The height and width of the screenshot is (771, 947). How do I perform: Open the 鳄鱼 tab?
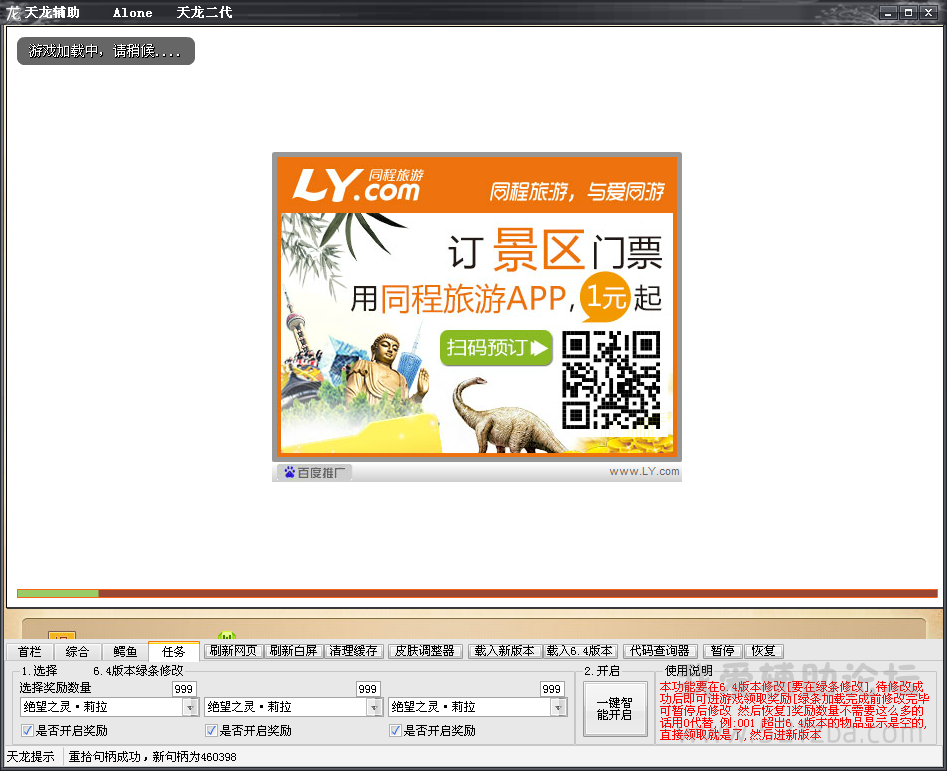point(125,651)
